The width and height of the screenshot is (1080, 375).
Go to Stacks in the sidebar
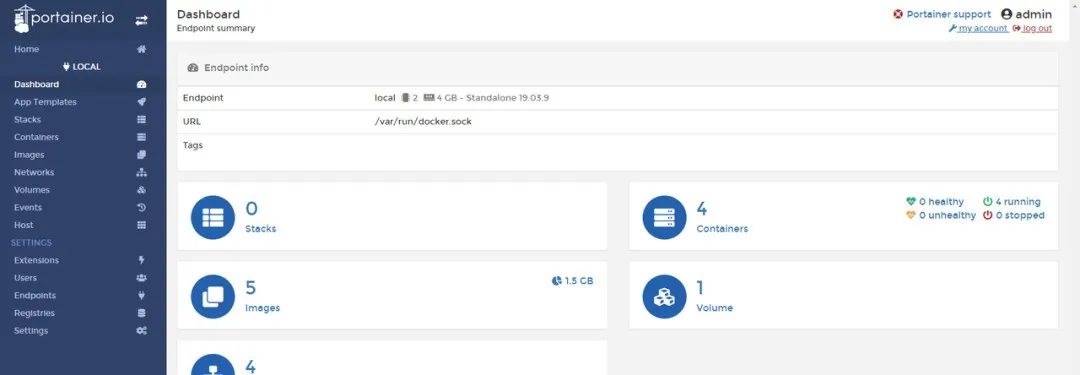83,119
